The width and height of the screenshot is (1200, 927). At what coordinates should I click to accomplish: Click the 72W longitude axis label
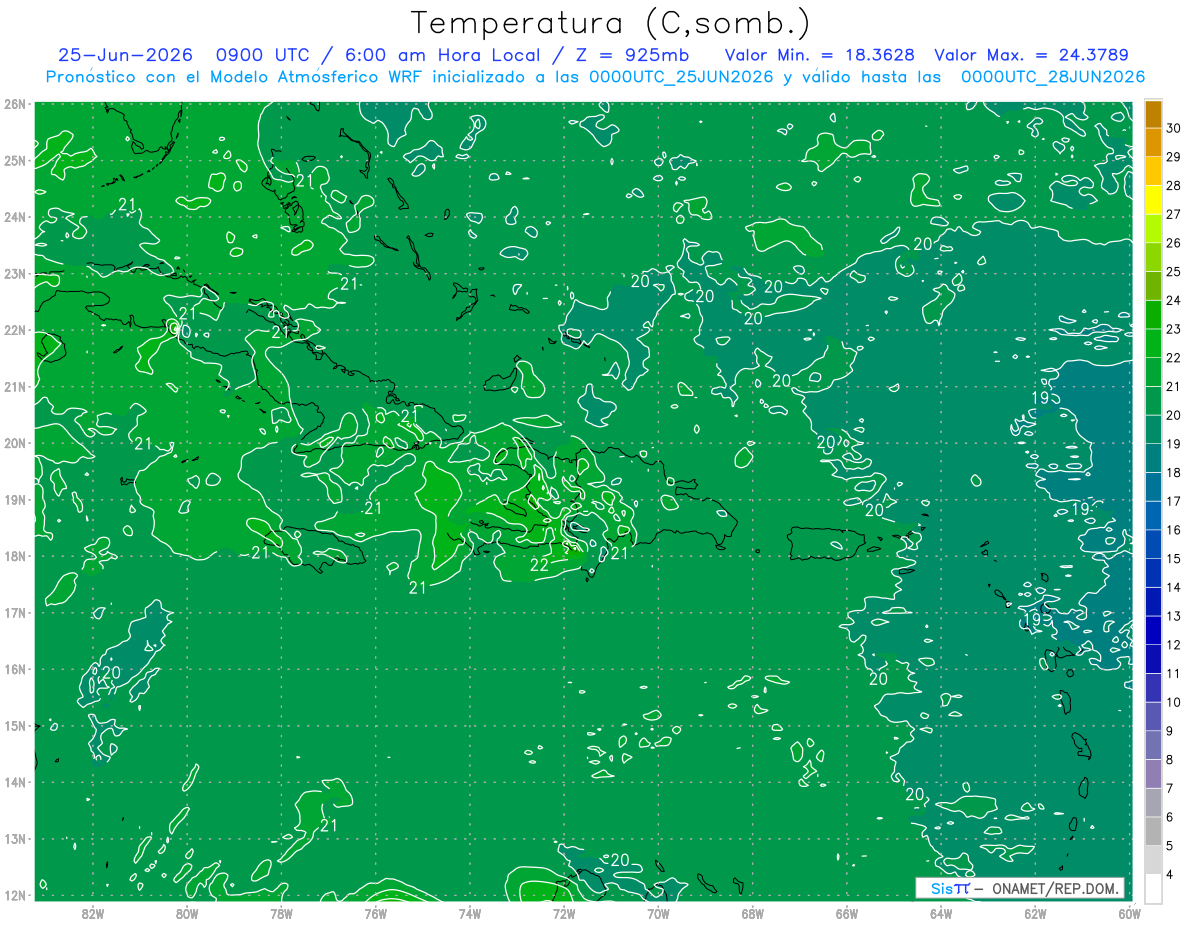[564, 913]
